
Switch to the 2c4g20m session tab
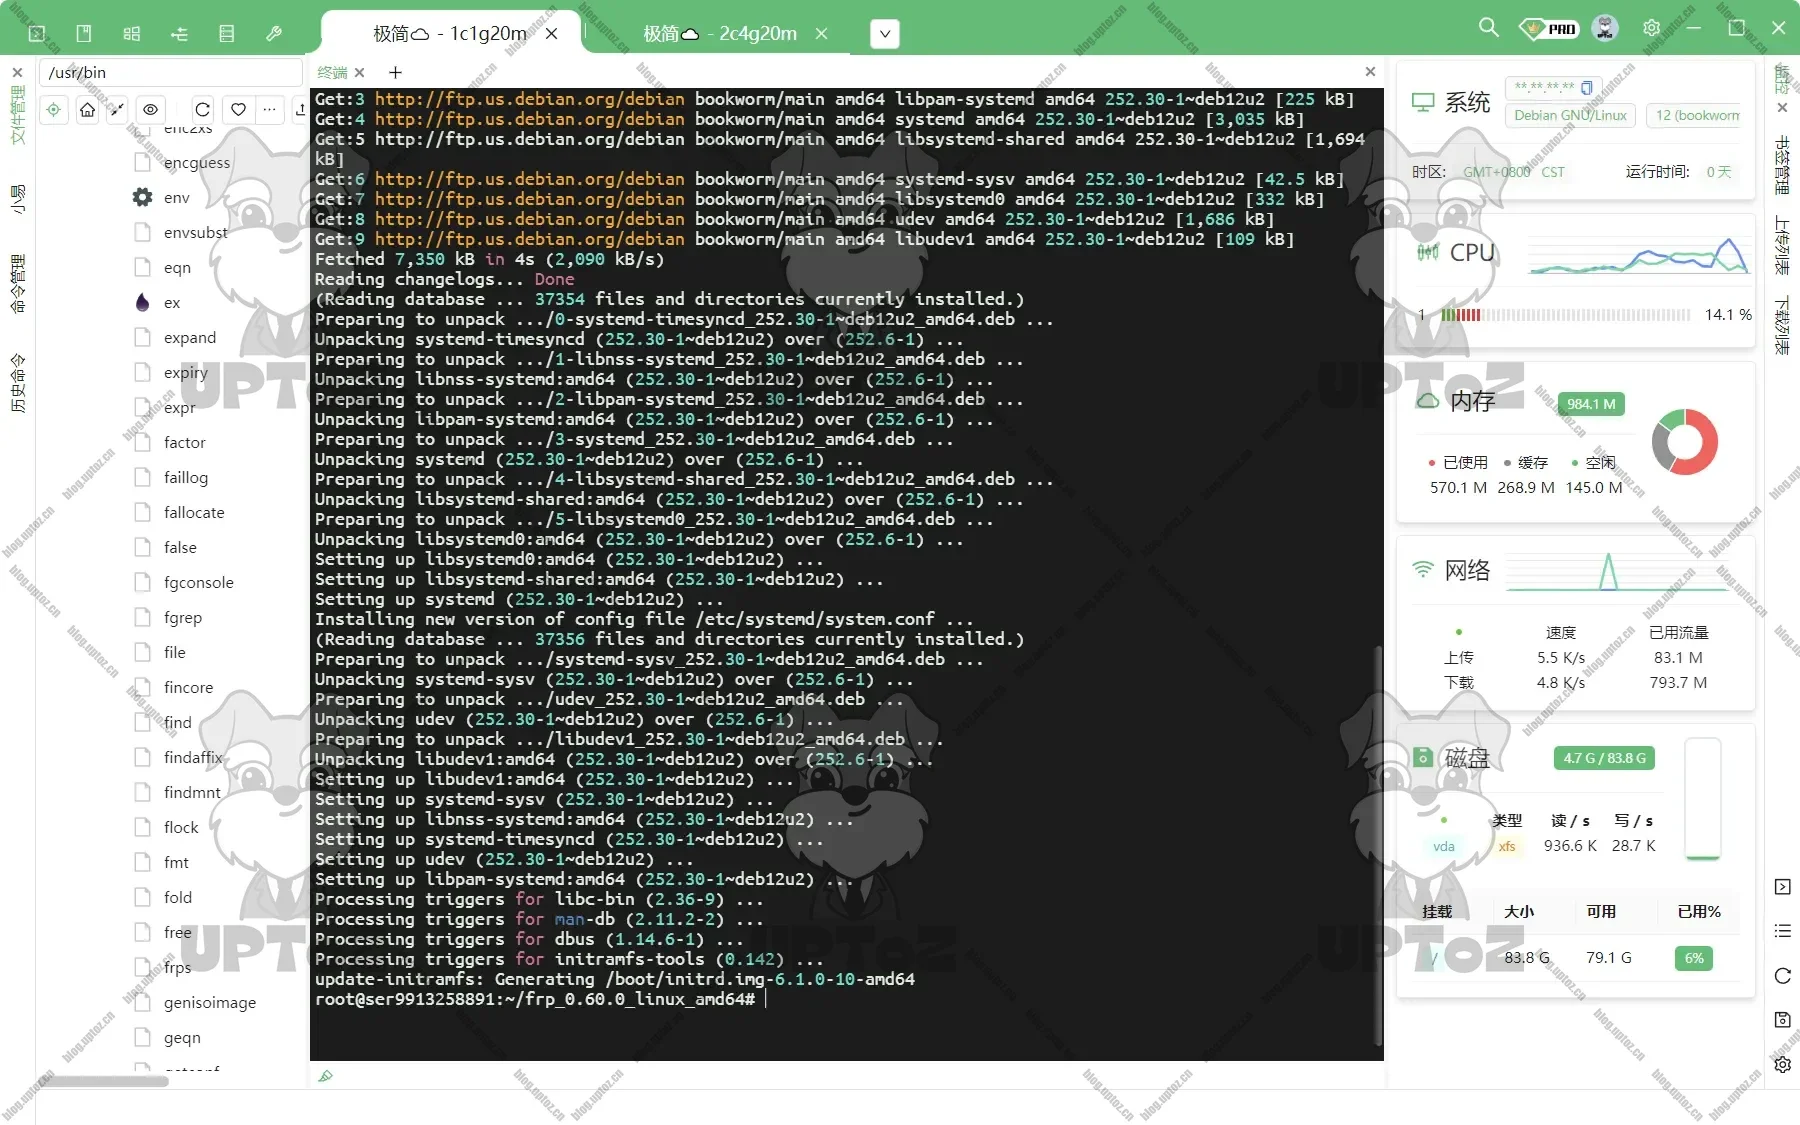point(720,34)
